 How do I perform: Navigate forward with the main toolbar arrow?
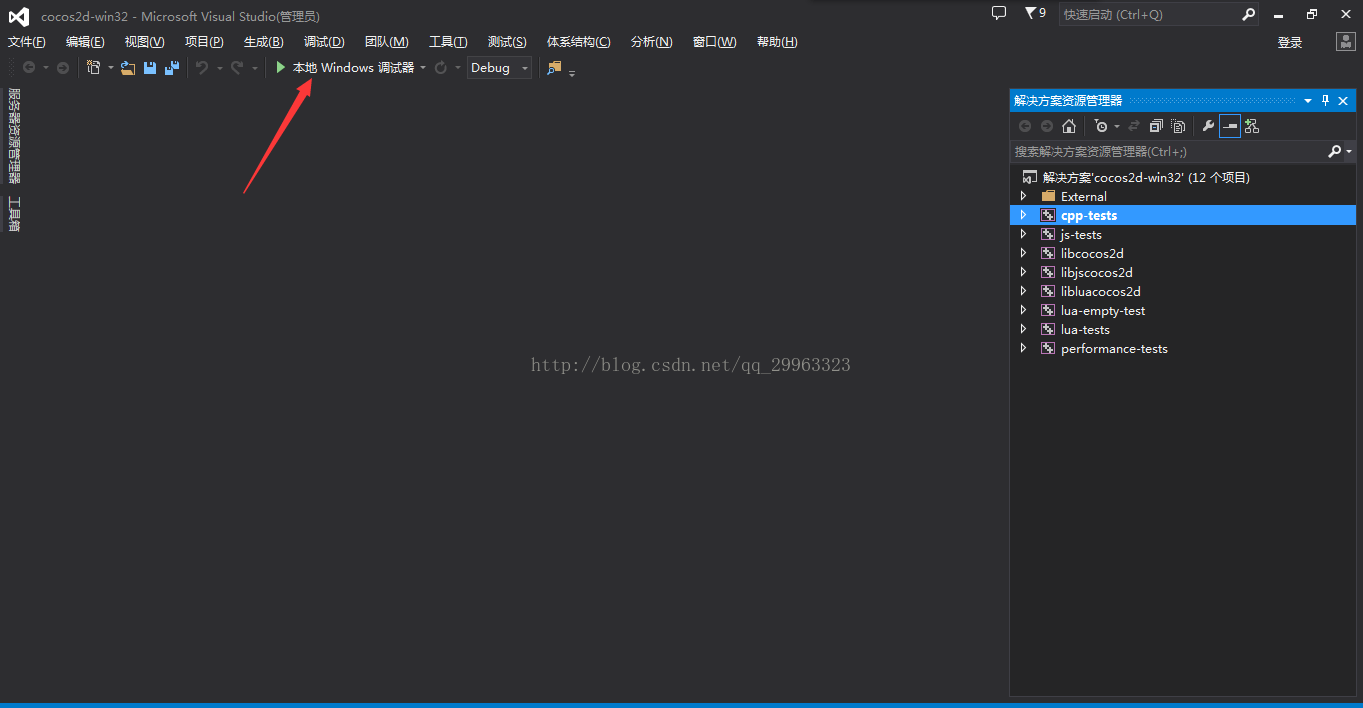pyautogui.click(x=63, y=68)
